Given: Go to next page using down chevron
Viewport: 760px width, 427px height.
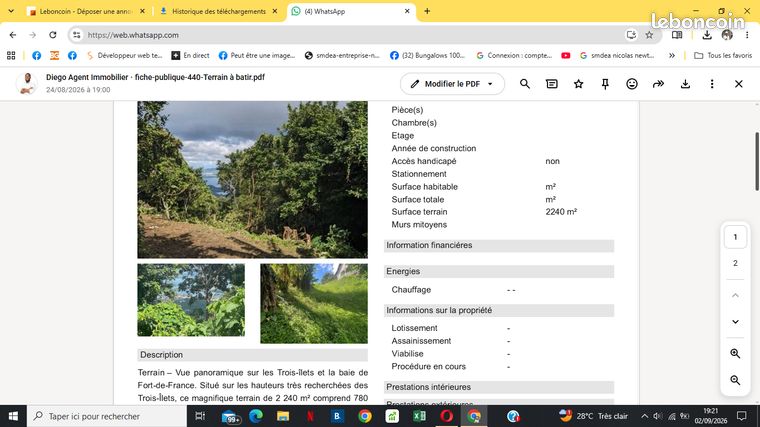Looking at the screenshot, I should pos(735,322).
